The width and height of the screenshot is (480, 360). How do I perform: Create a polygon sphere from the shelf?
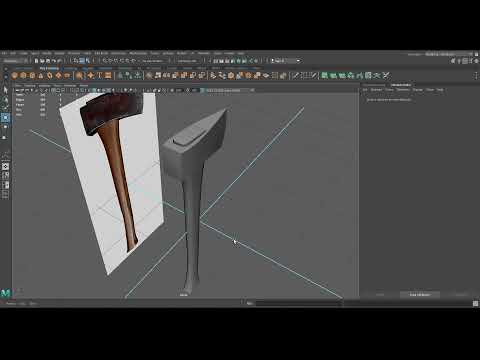[15, 76]
